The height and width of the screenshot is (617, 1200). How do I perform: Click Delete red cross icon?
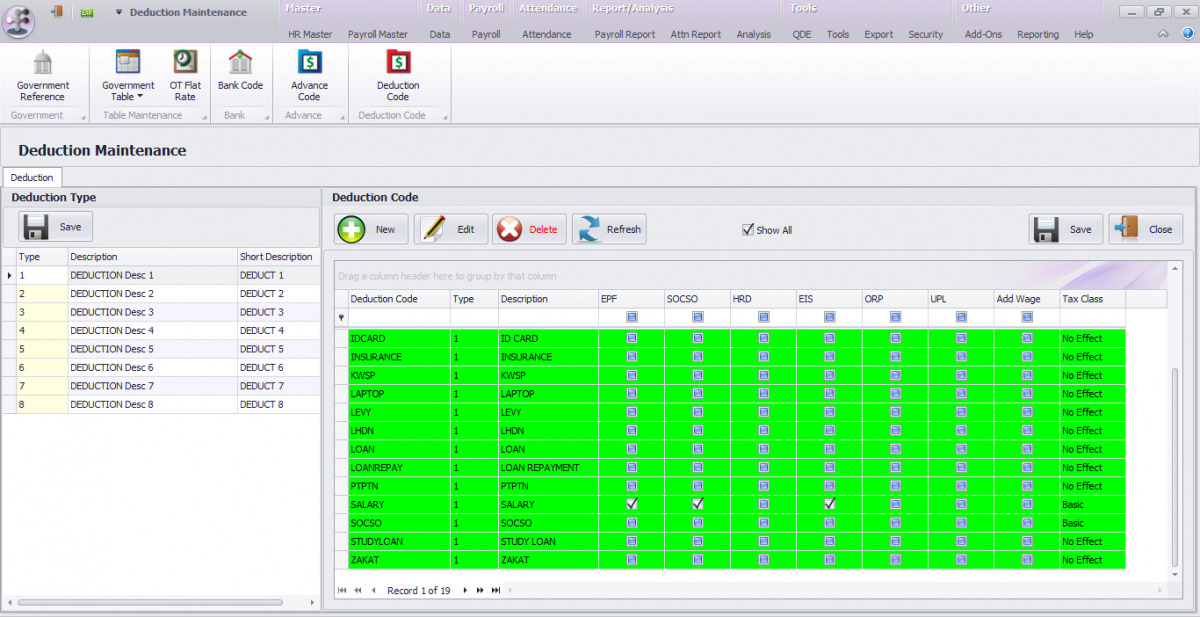coord(510,229)
